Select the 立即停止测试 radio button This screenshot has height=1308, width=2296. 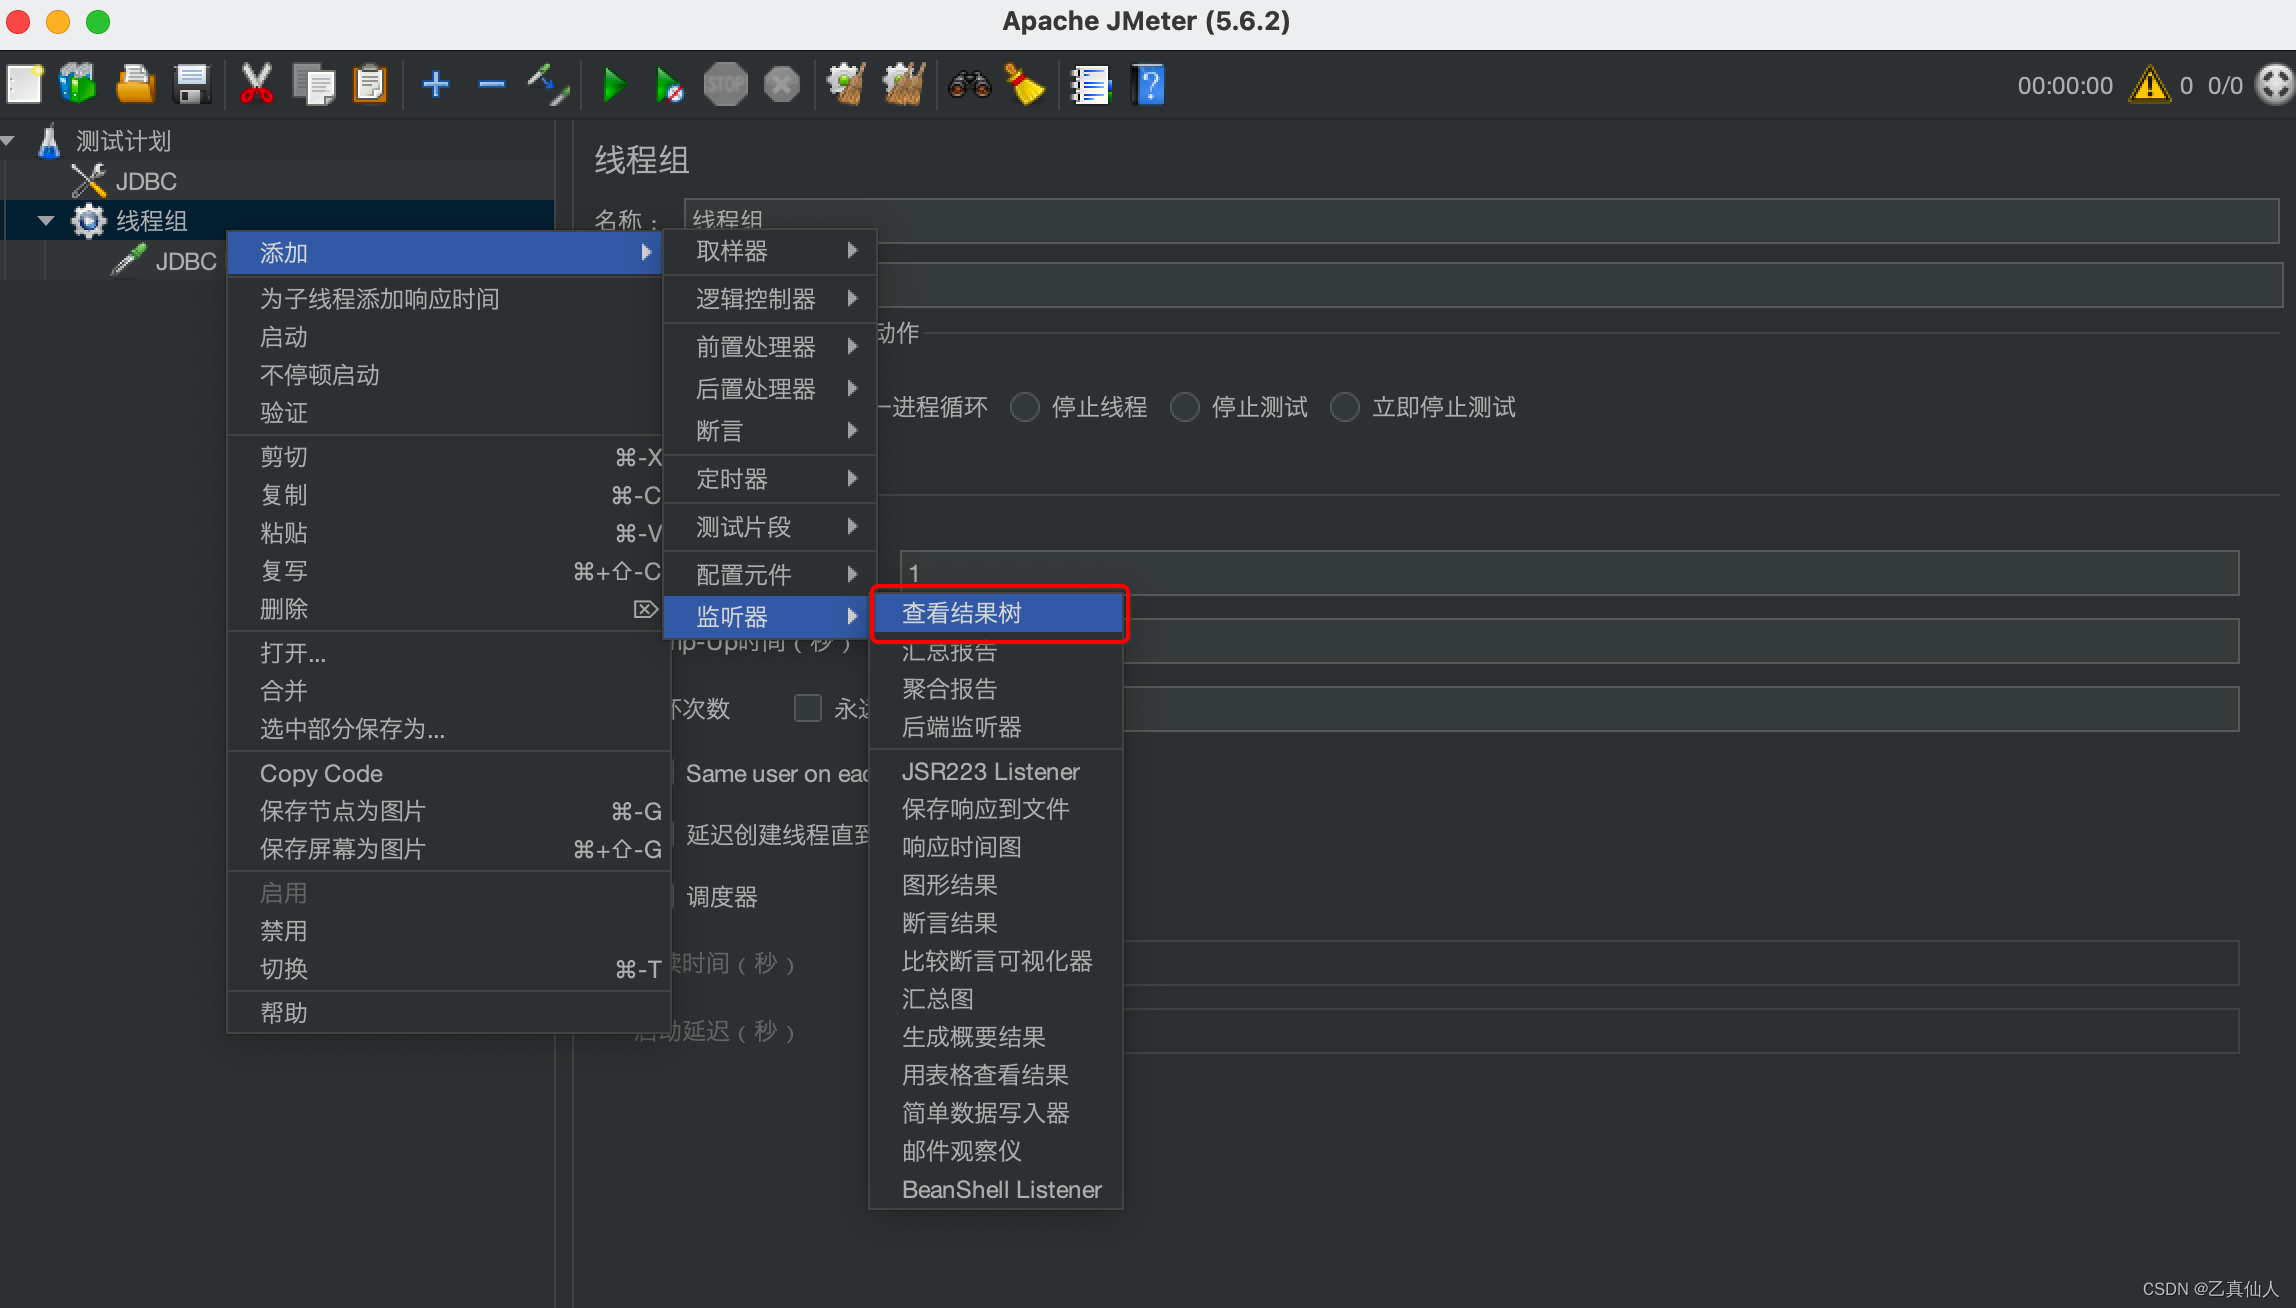point(1345,408)
